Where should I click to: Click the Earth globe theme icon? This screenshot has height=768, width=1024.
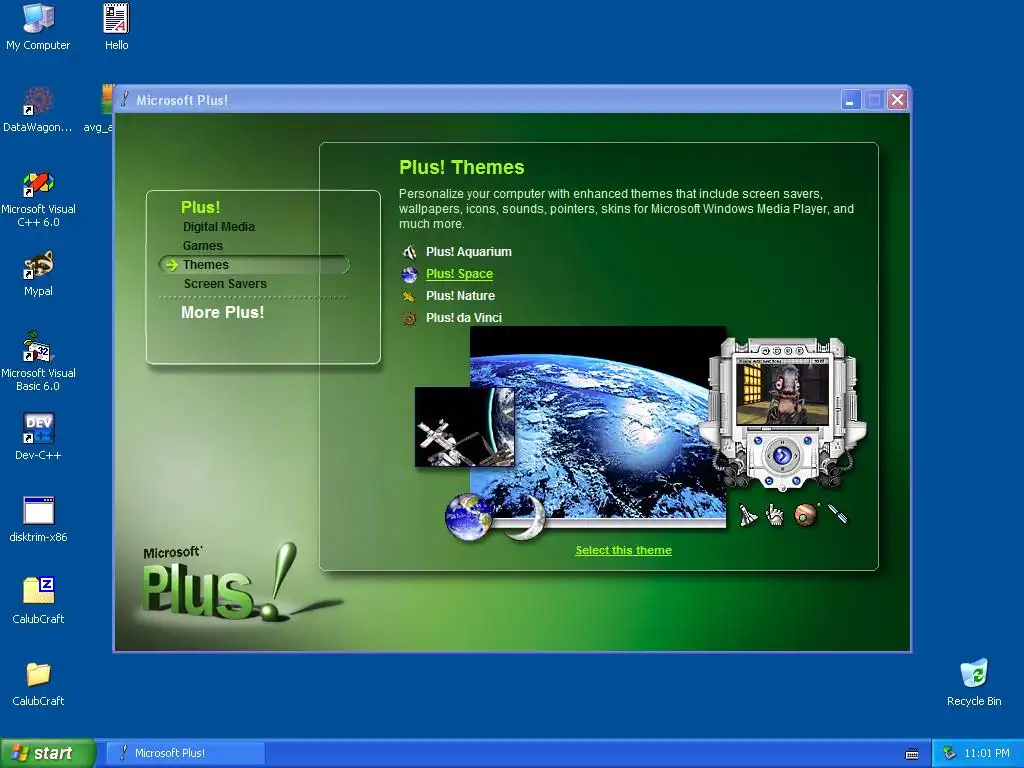point(468,517)
